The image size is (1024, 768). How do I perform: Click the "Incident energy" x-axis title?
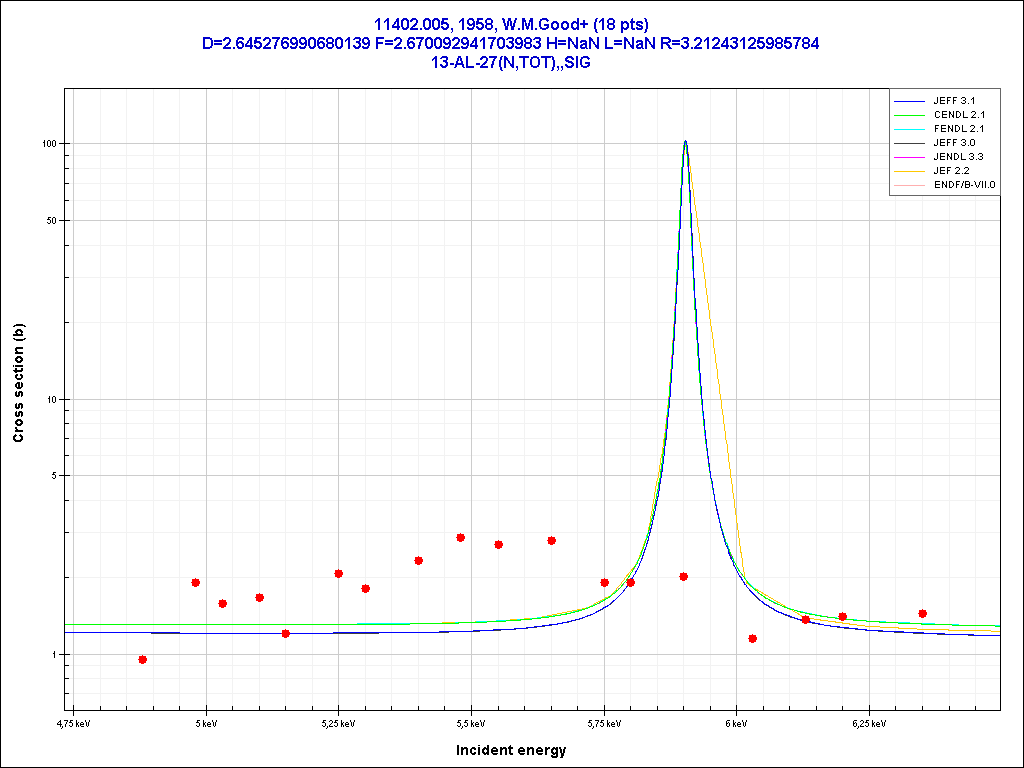tap(511, 750)
